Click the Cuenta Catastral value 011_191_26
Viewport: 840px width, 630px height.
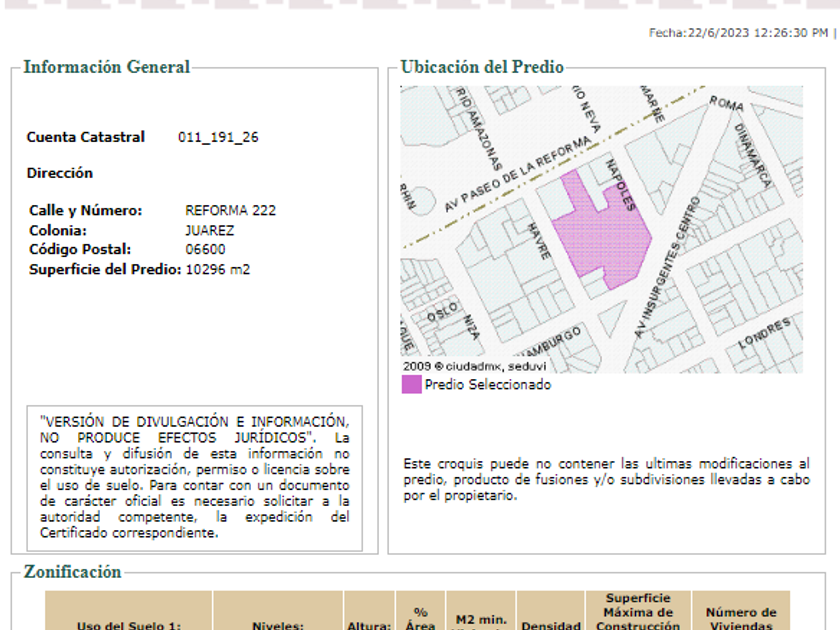click(218, 138)
